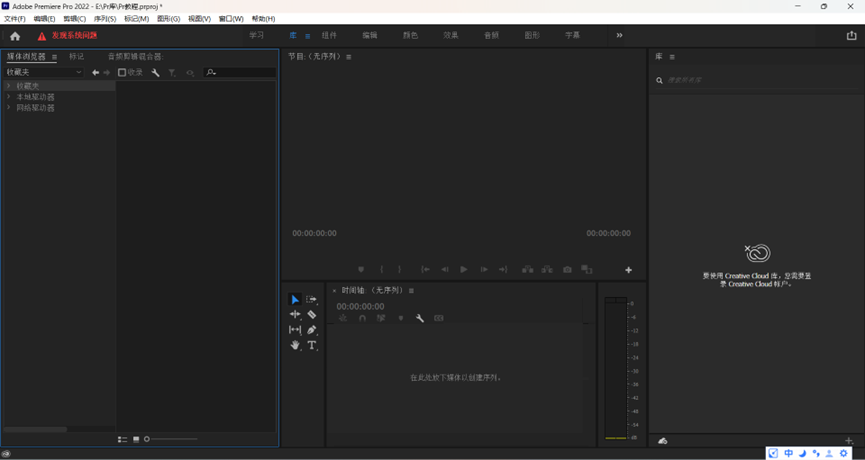The width and height of the screenshot is (865, 460).
Task: Switch to the 标记 panel tab
Action: 77,57
